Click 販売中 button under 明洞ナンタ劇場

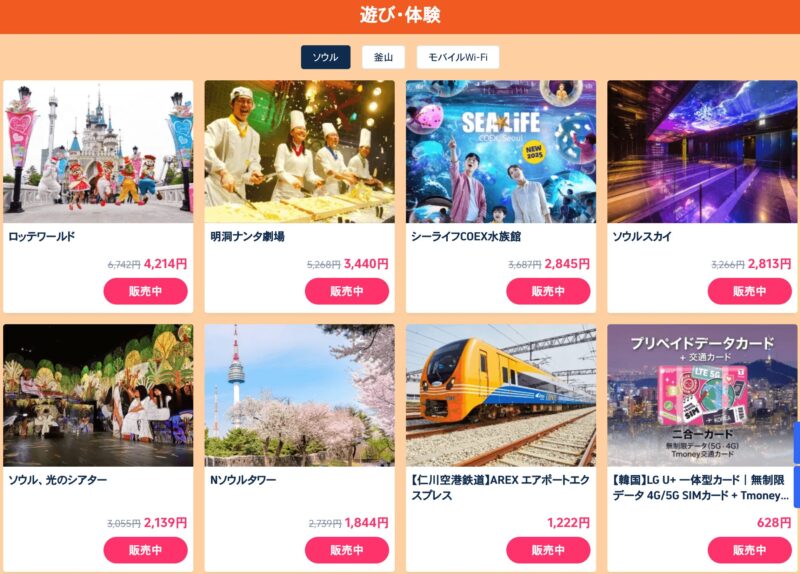click(347, 291)
